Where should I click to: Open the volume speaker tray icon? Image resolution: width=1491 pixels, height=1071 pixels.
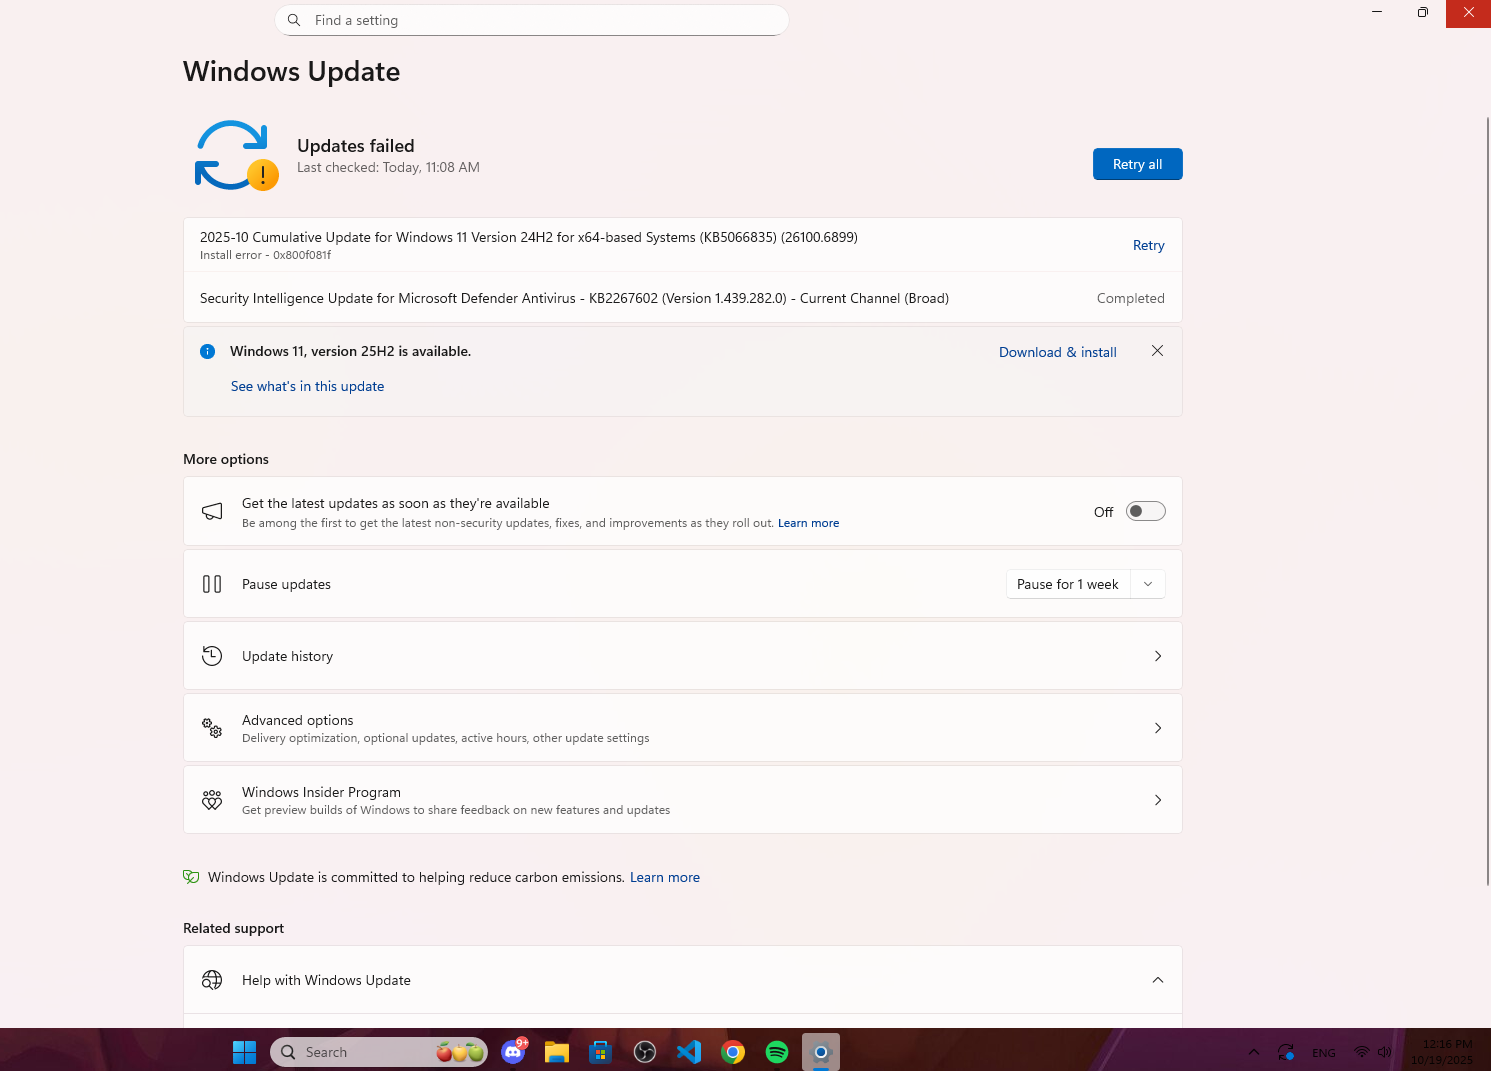pyautogui.click(x=1384, y=1052)
